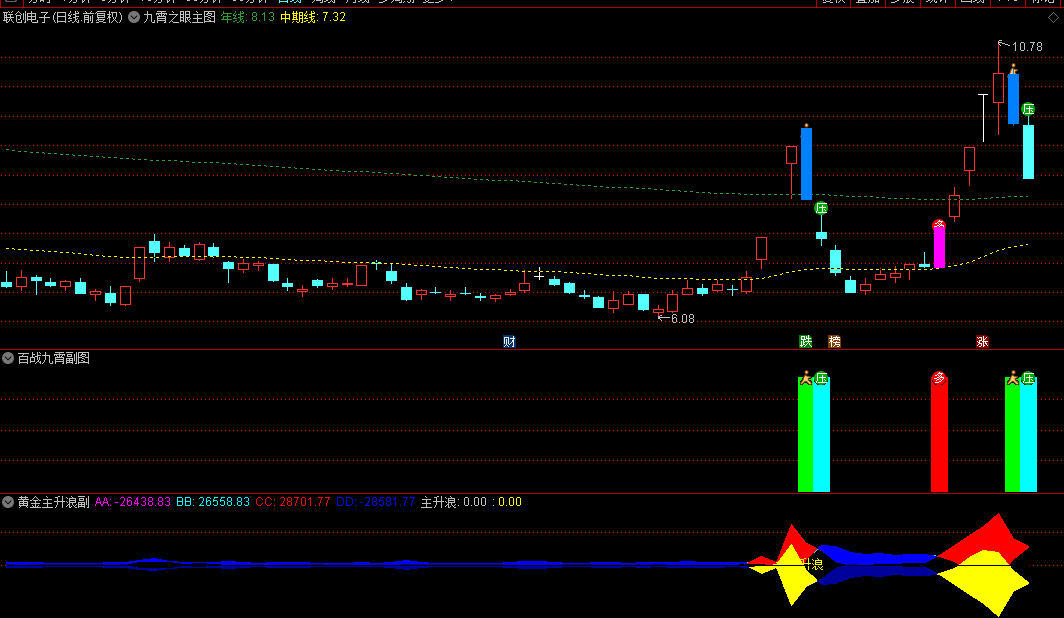
Task: Click 多 icon atop red sub-chart bar
Action: [x=938, y=378]
